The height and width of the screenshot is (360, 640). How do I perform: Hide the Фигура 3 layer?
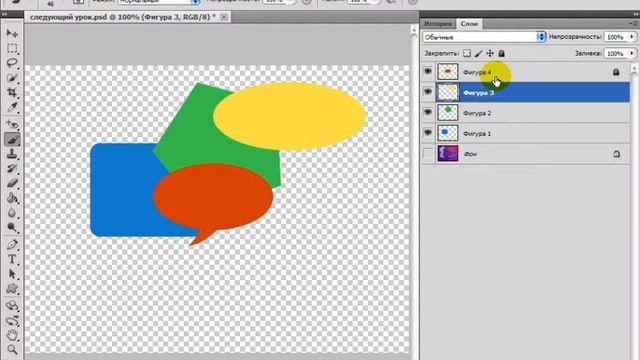coord(428,92)
